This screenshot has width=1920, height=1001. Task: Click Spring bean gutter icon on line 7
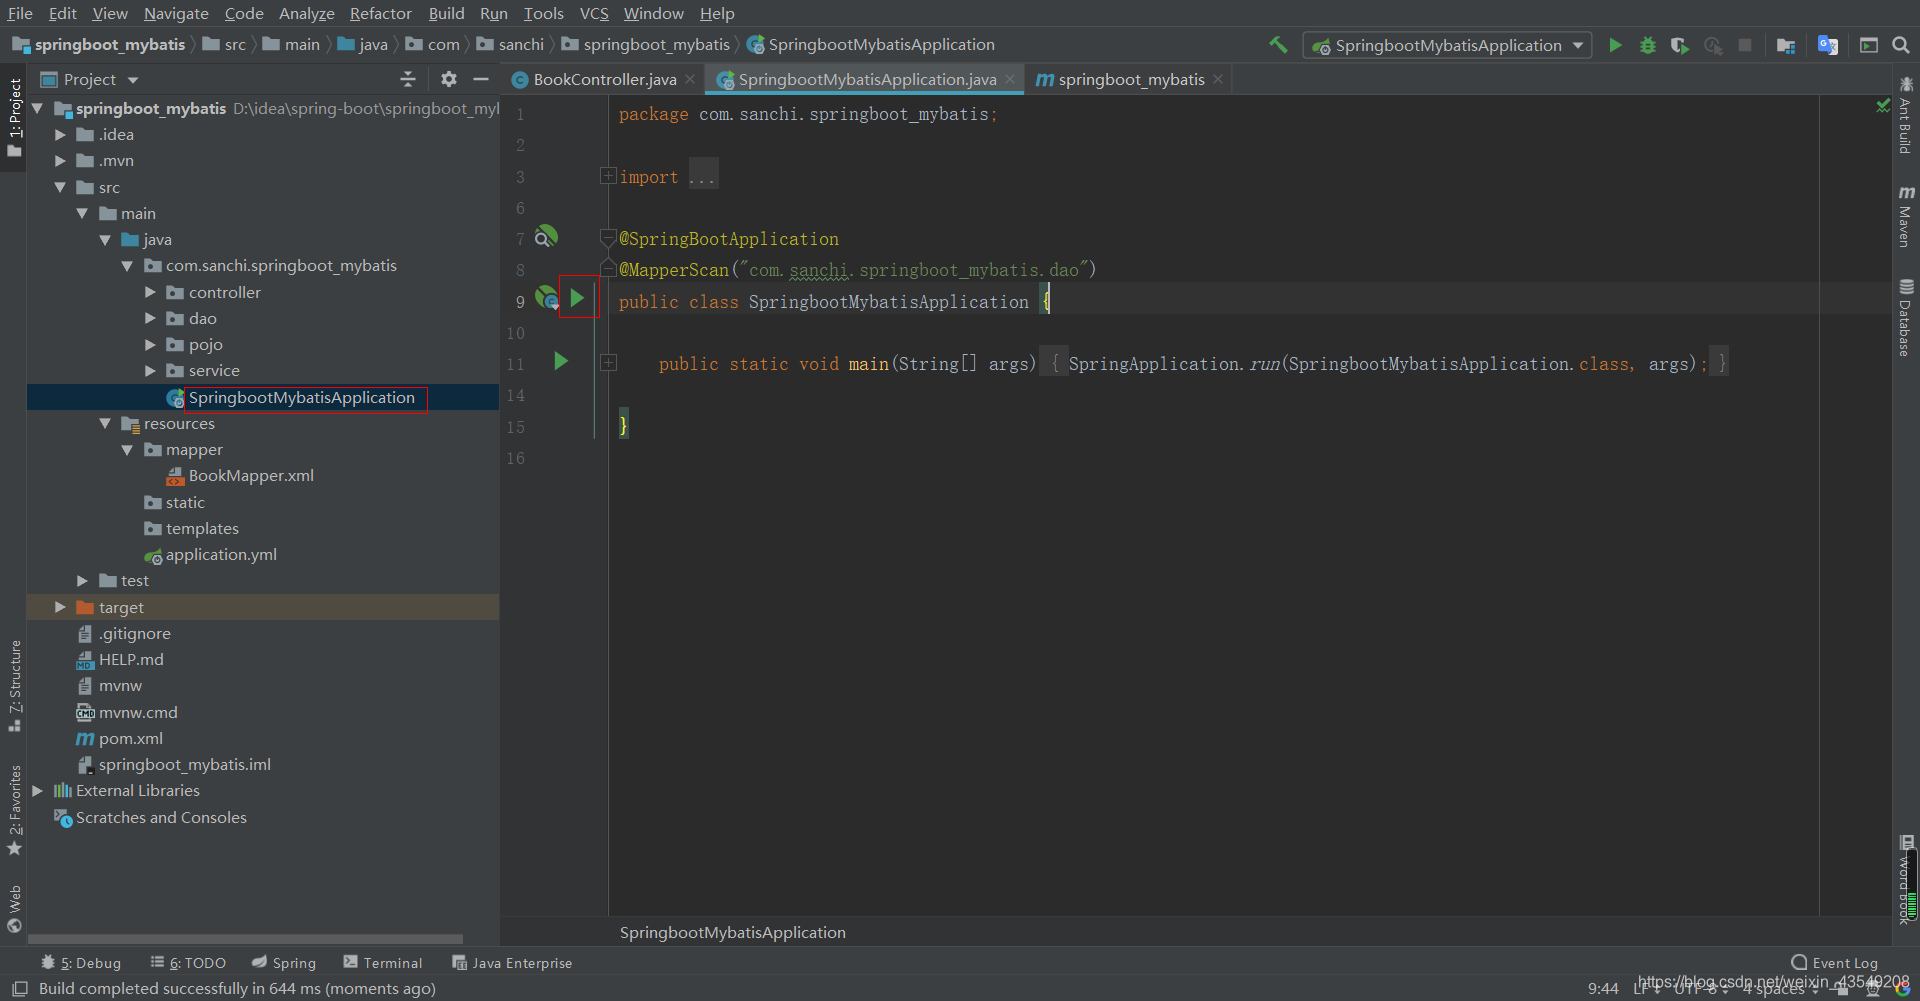545,237
